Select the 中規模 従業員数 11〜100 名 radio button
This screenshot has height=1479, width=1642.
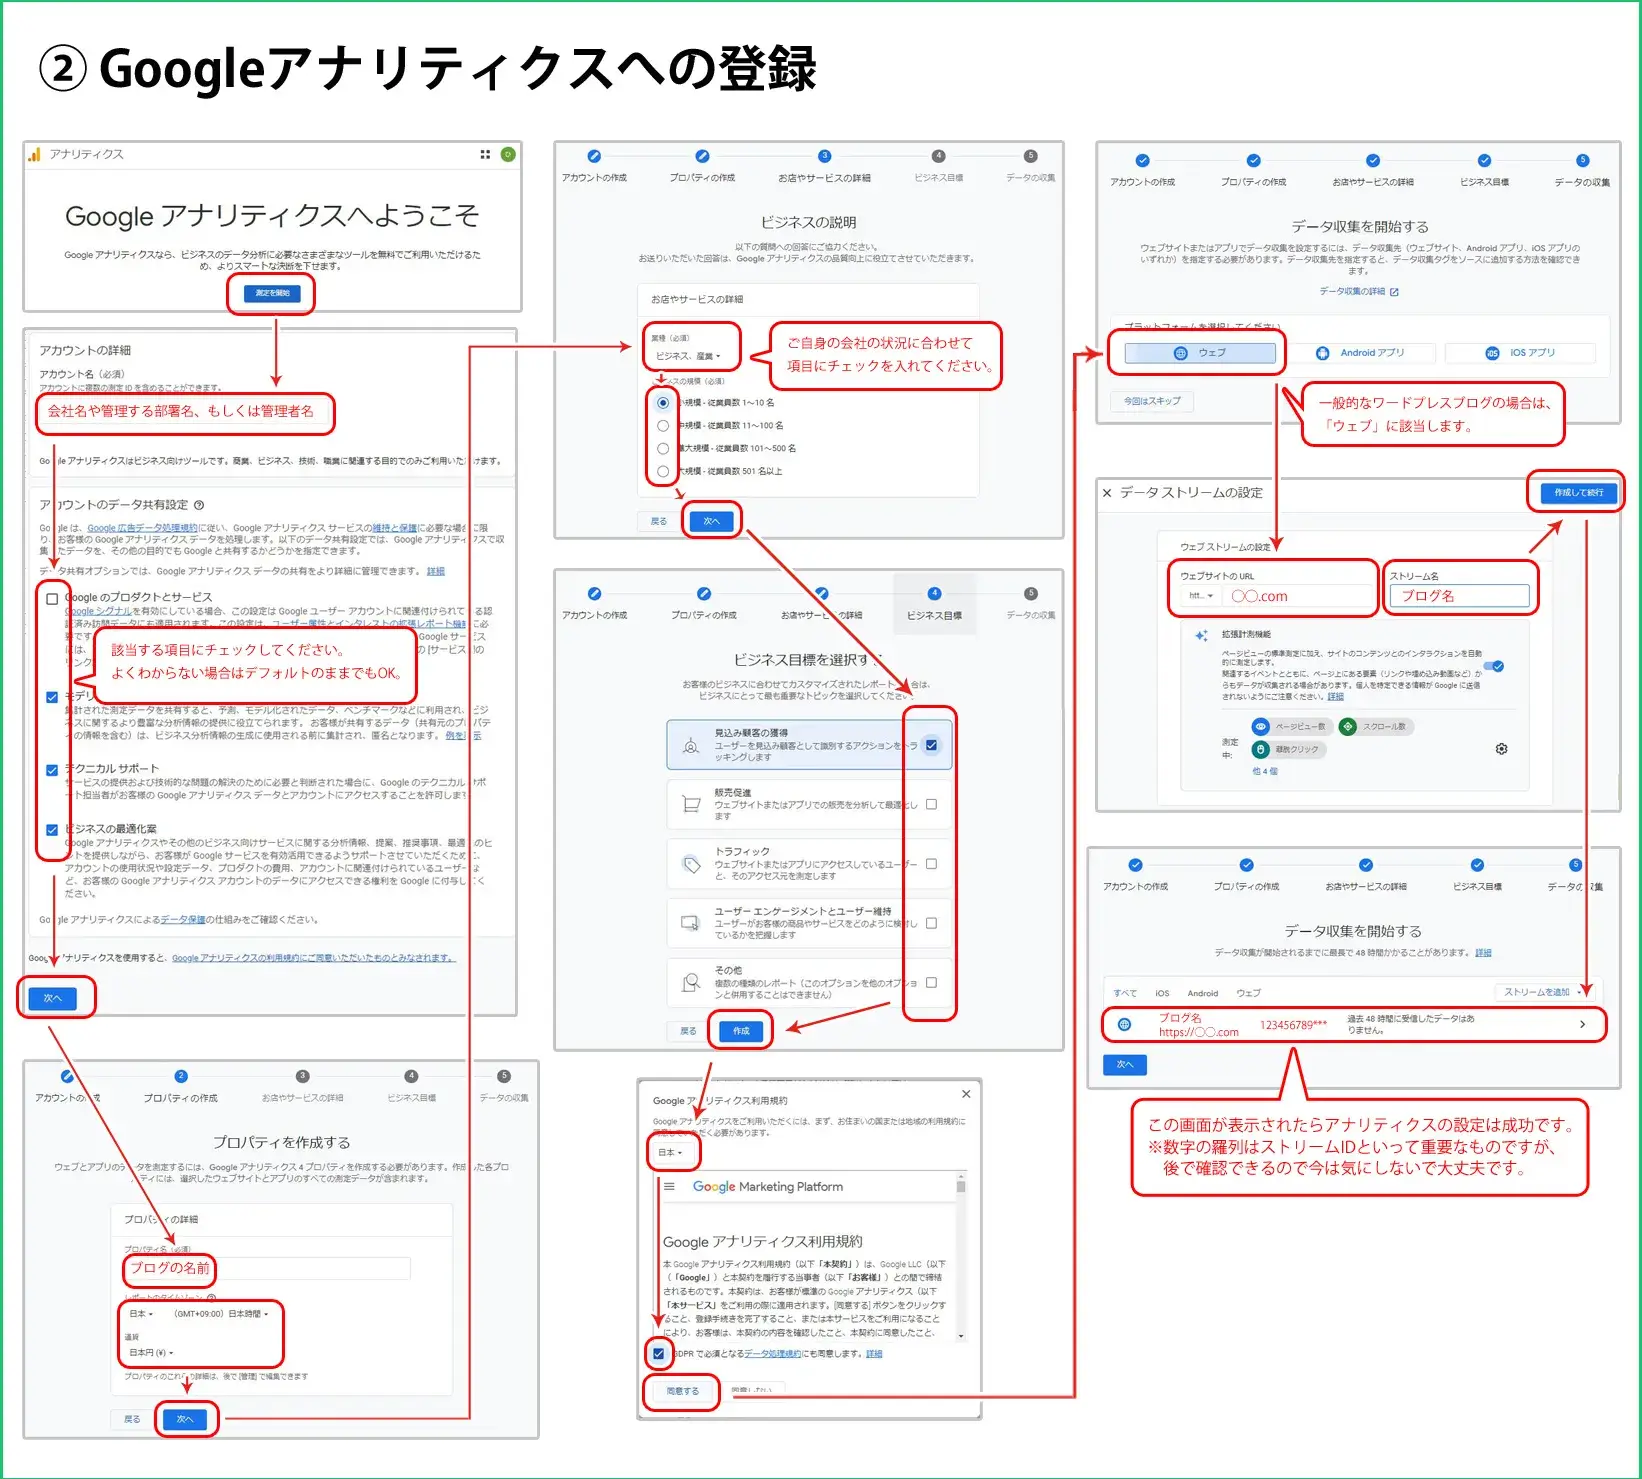coord(663,426)
